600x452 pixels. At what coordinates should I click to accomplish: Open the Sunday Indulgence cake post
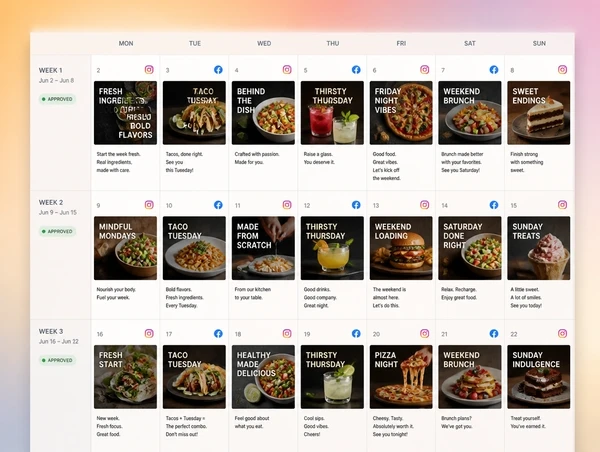[539, 377]
